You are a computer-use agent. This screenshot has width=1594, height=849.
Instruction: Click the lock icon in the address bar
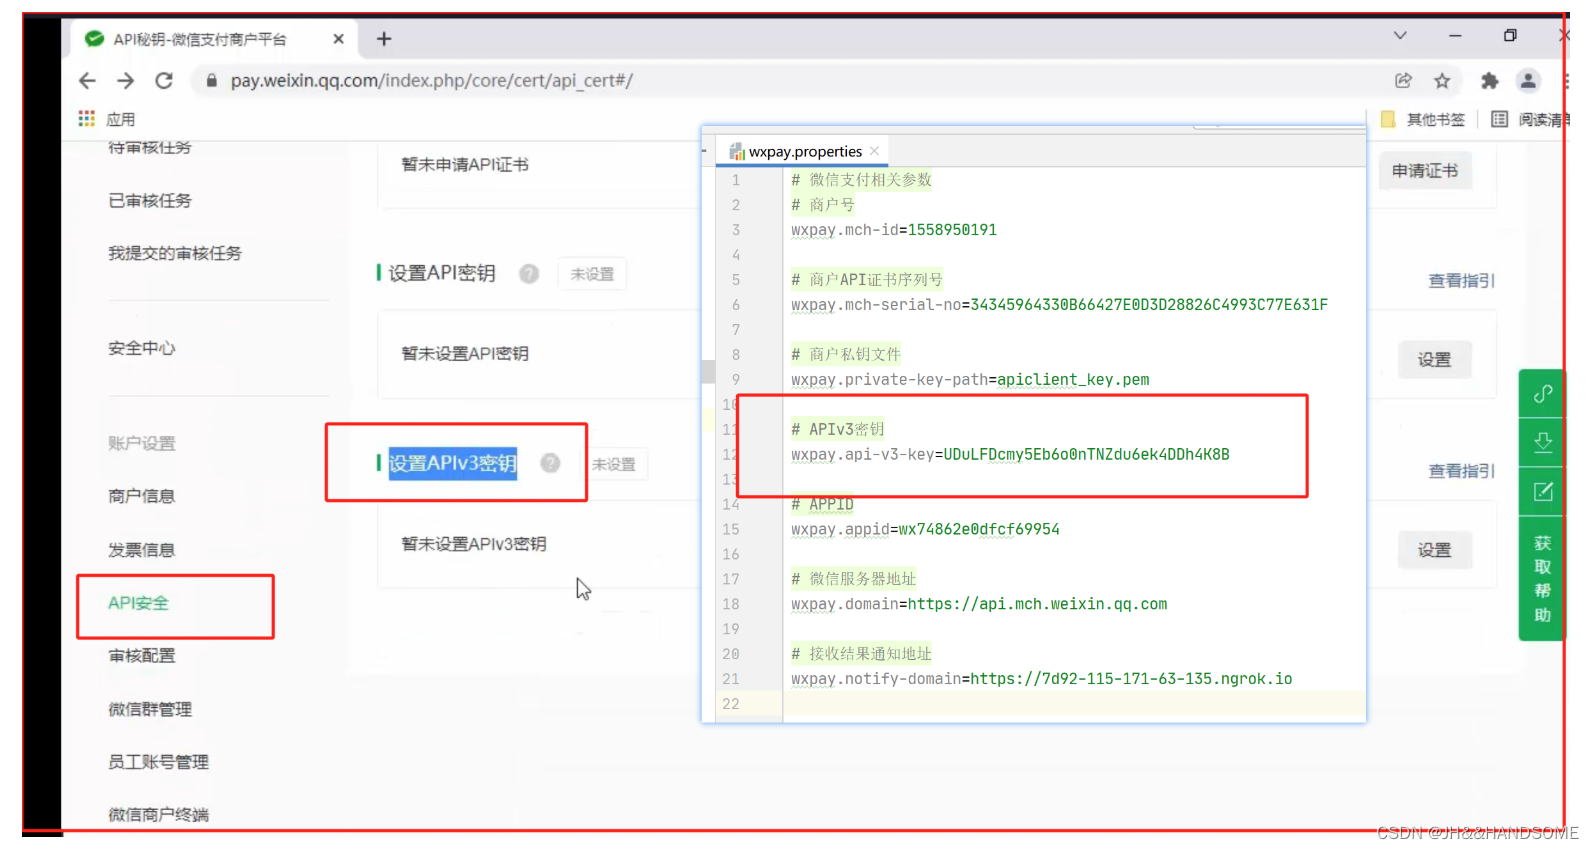click(211, 81)
